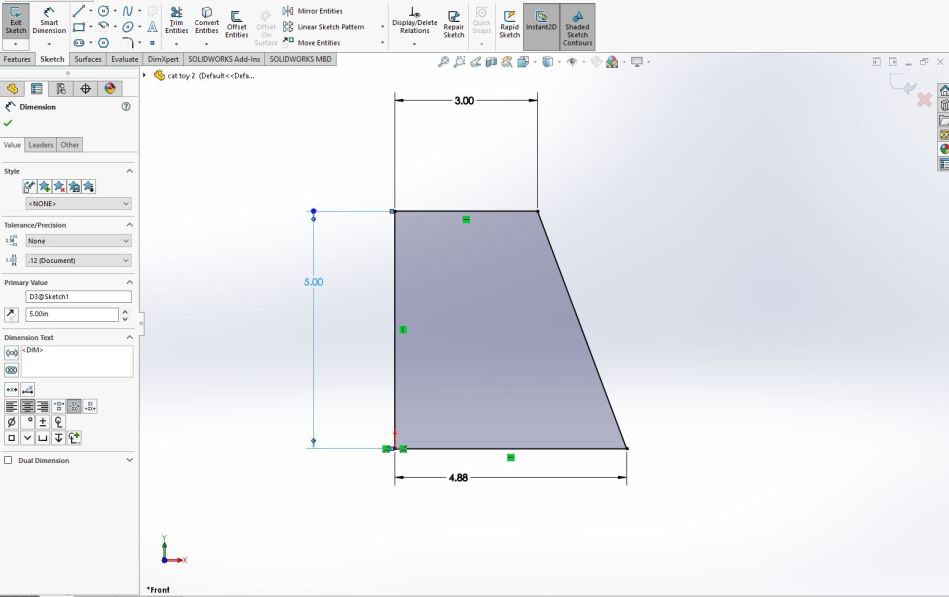Image resolution: width=949 pixels, height=597 pixels.
Task: Open the Style dropdown showing NONE
Action: click(78, 204)
